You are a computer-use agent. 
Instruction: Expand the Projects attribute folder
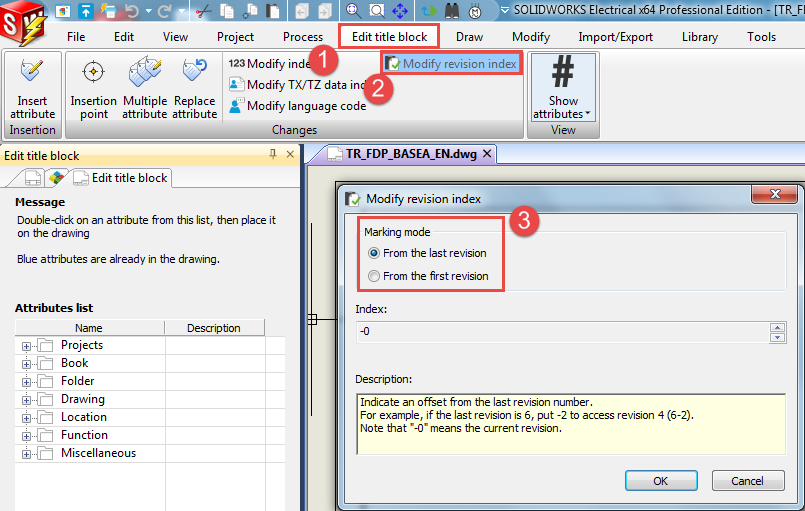[26, 346]
